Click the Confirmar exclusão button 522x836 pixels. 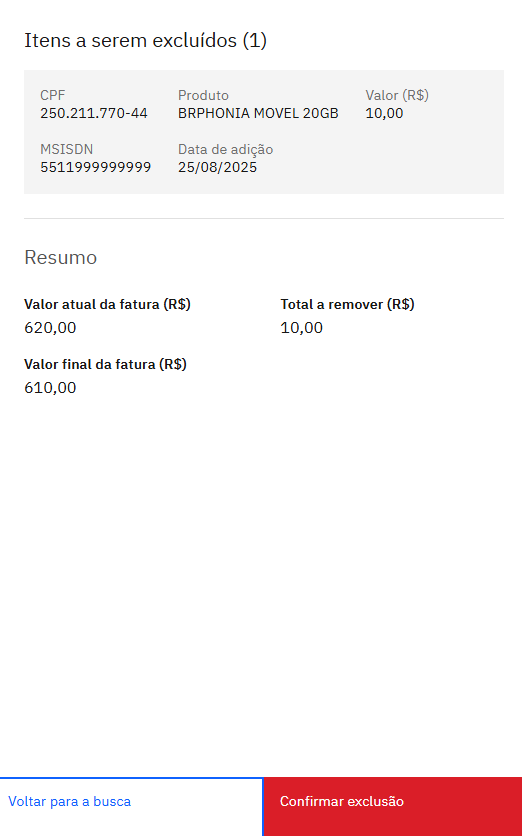392,806
